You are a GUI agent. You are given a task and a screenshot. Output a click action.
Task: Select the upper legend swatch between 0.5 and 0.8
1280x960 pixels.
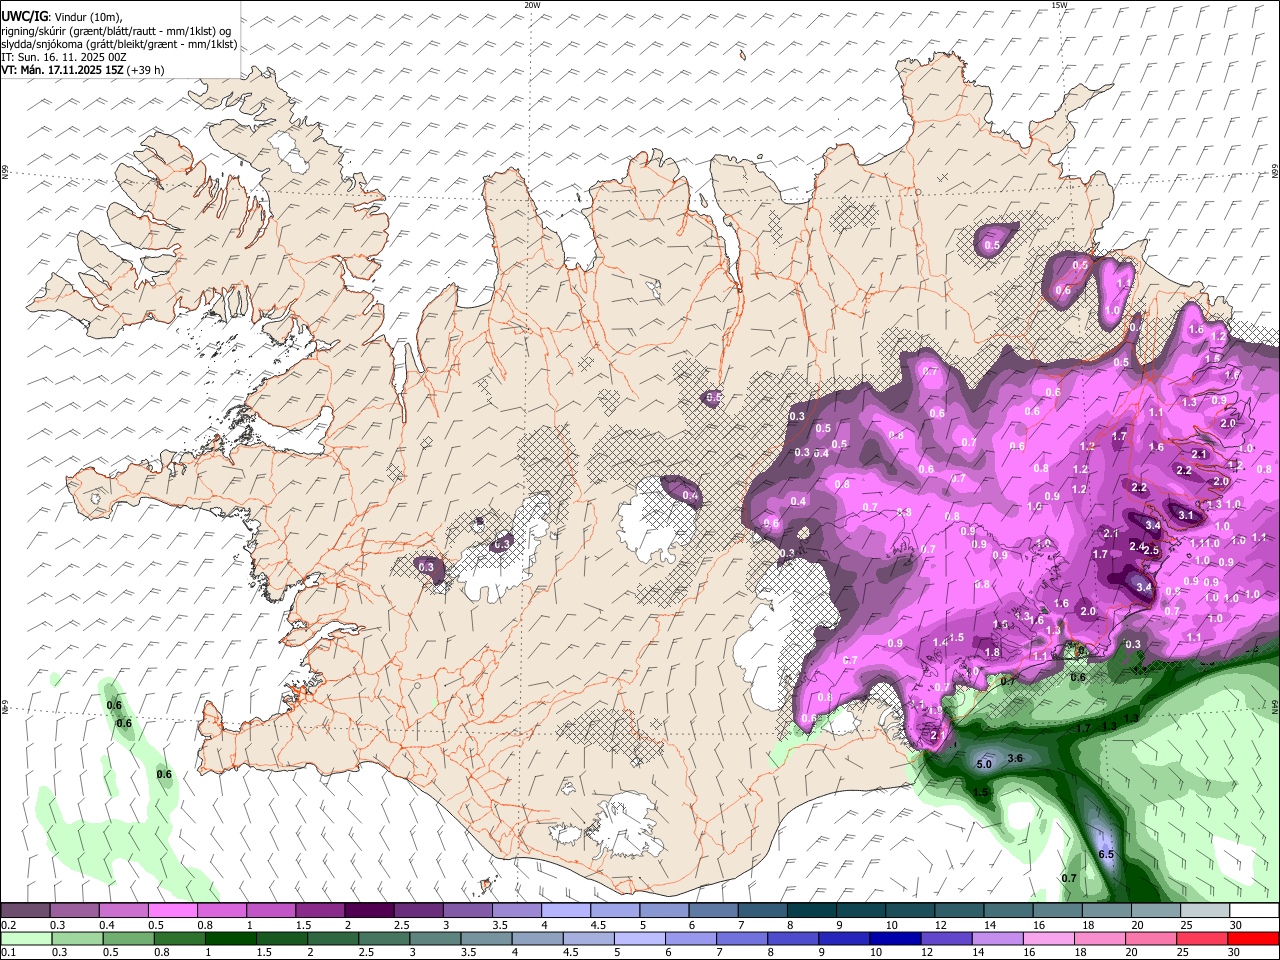point(172,911)
